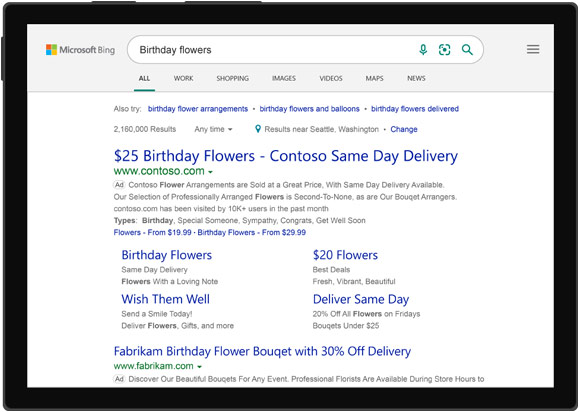The width and height of the screenshot is (580, 412).
Task: Click Birthday Flowers - From $29.99 link
Action: 252,232
